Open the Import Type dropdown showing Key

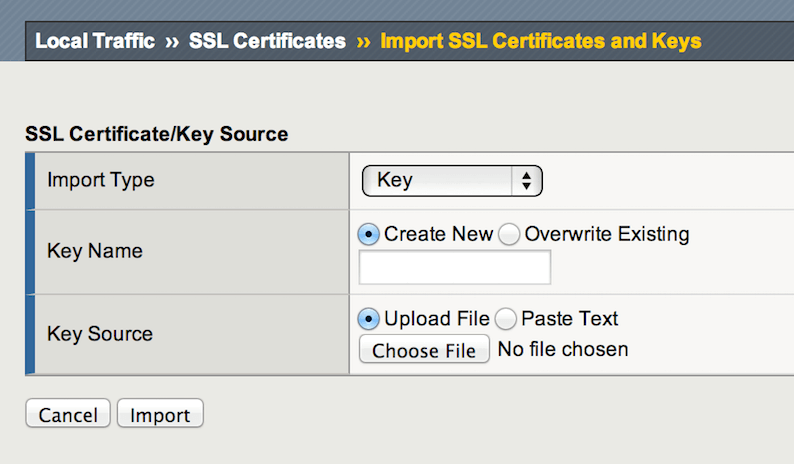pos(451,181)
